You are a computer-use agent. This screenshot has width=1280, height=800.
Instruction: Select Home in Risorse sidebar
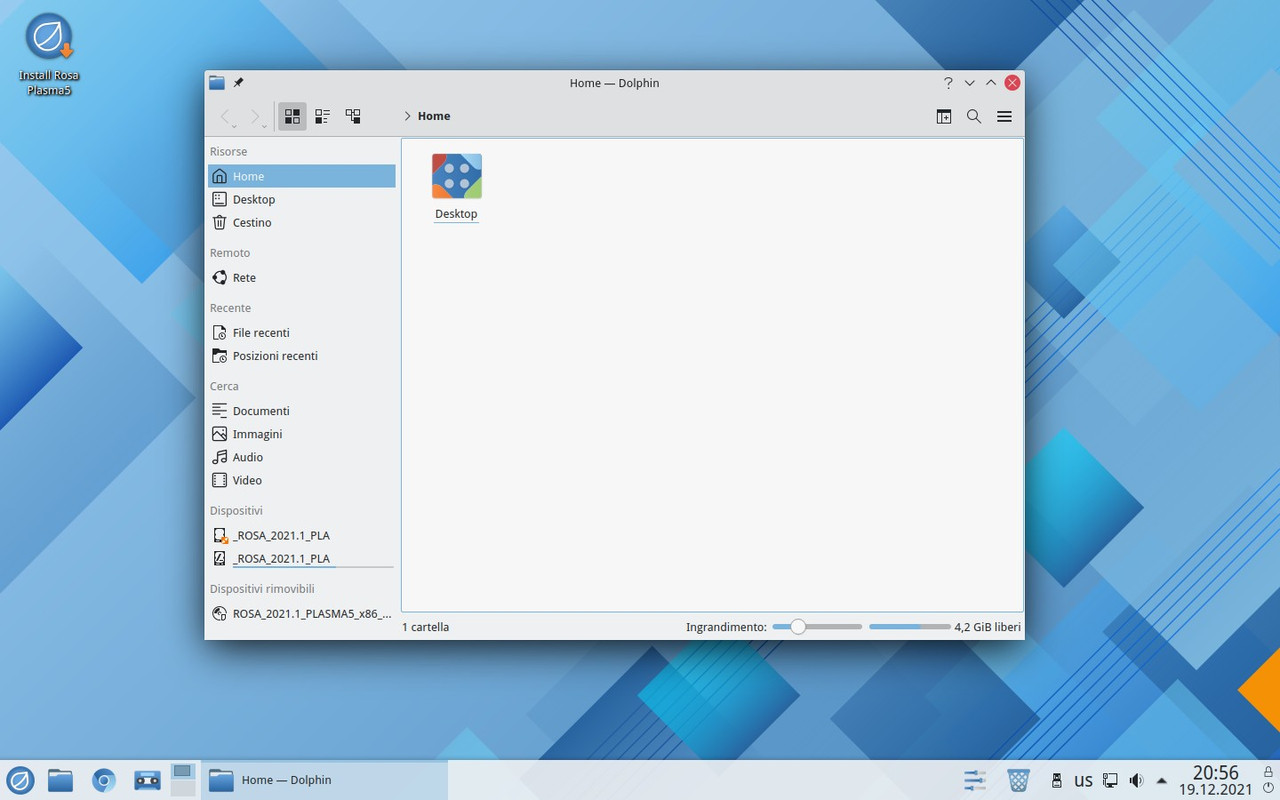302,176
